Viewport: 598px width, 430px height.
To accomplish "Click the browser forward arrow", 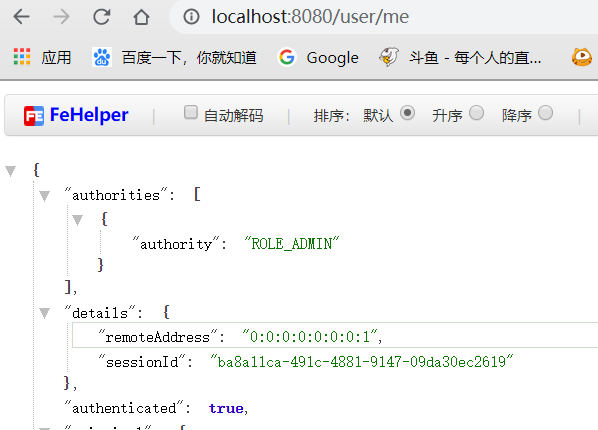I will pyautogui.click(x=61, y=17).
